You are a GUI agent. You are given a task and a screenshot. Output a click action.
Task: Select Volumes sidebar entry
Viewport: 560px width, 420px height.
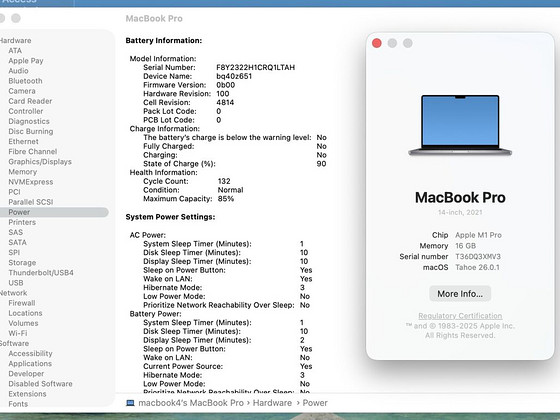(x=23, y=323)
